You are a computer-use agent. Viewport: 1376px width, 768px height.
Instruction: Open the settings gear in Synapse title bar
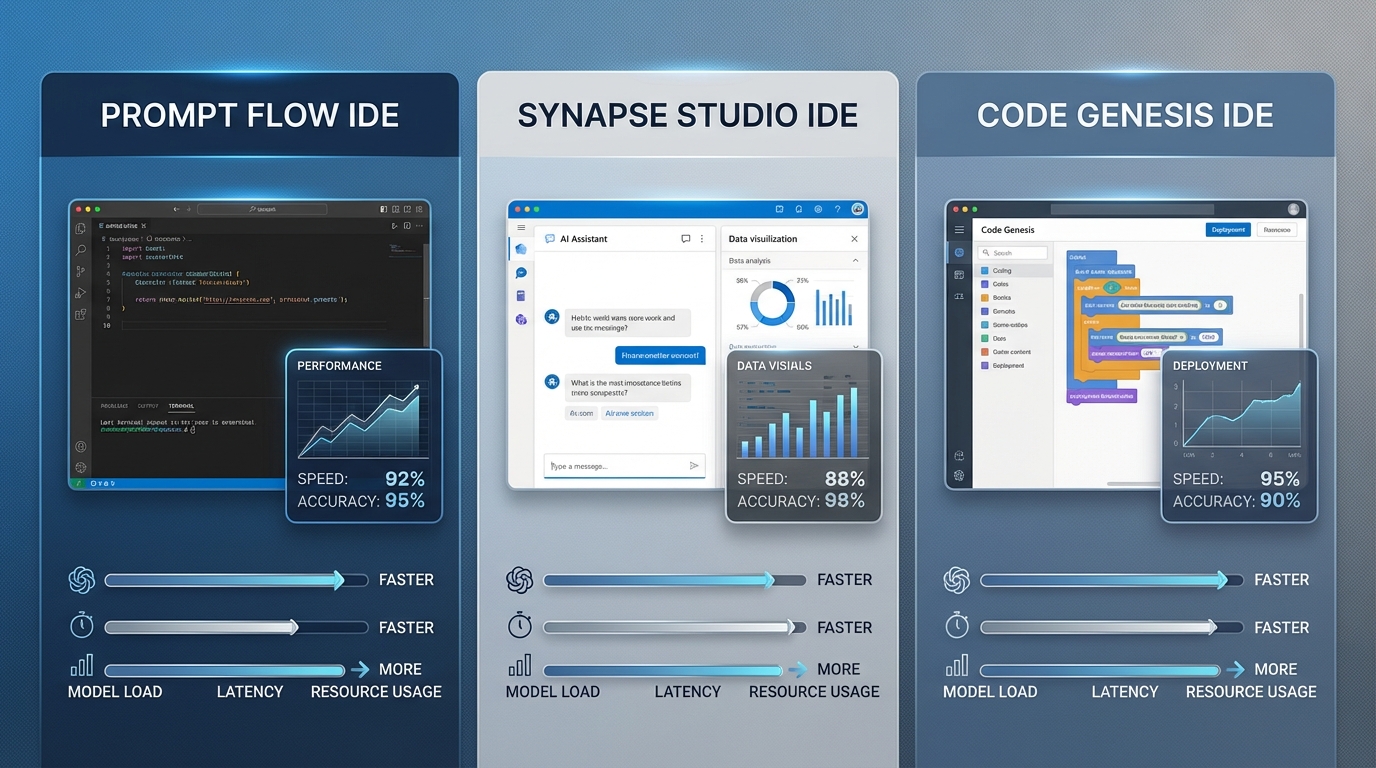pos(818,210)
